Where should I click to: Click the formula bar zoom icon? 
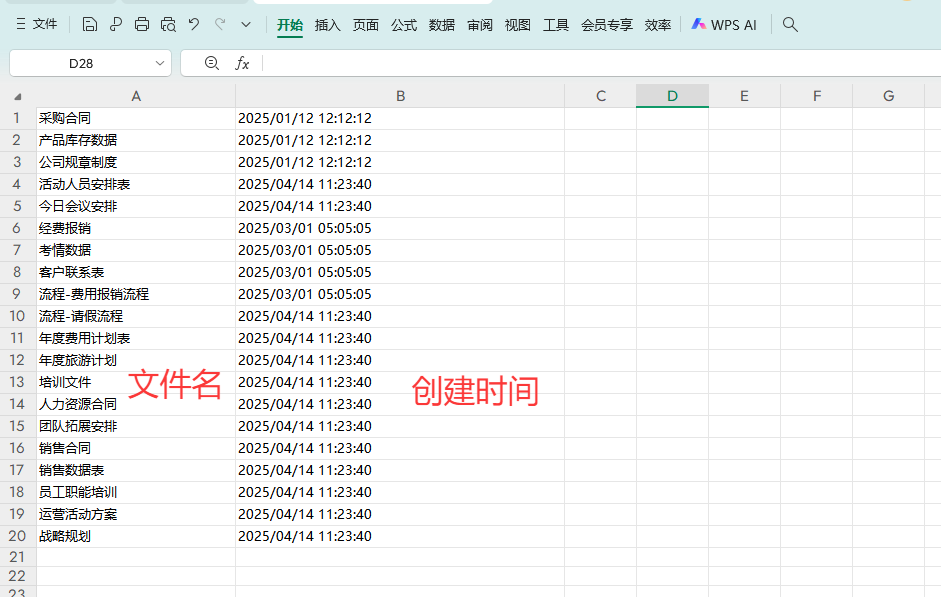[x=211, y=63]
